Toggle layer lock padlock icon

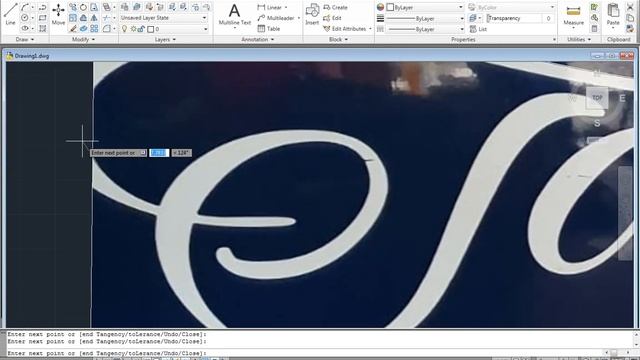click(x=141, y=29)
